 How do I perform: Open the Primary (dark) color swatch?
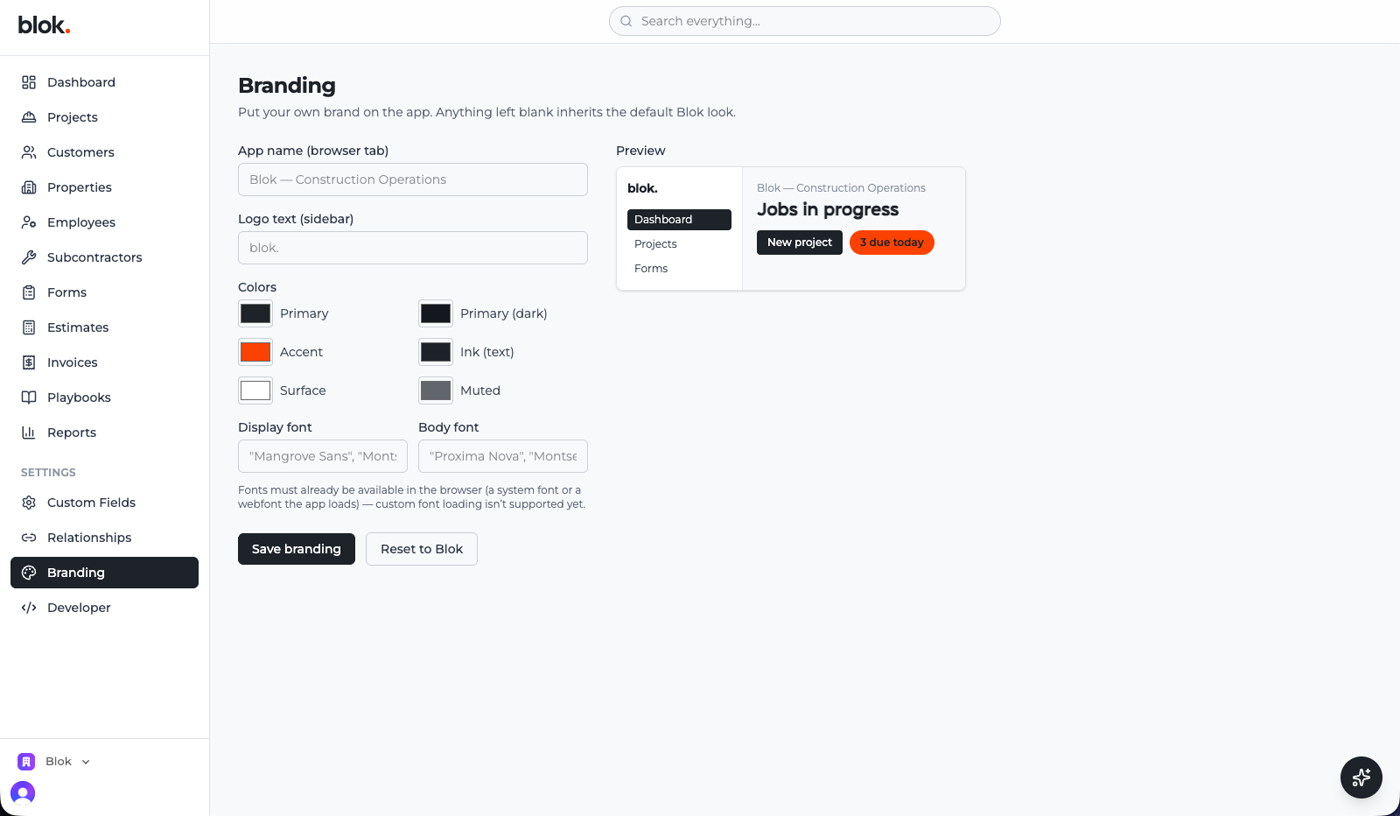[435, 313]
